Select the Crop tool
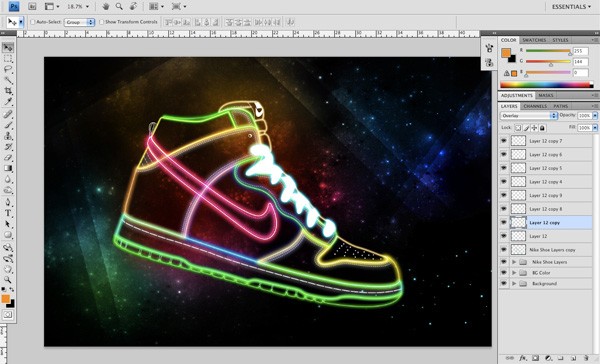The height and width of the screenshot is (364, 600). point(8,91)
